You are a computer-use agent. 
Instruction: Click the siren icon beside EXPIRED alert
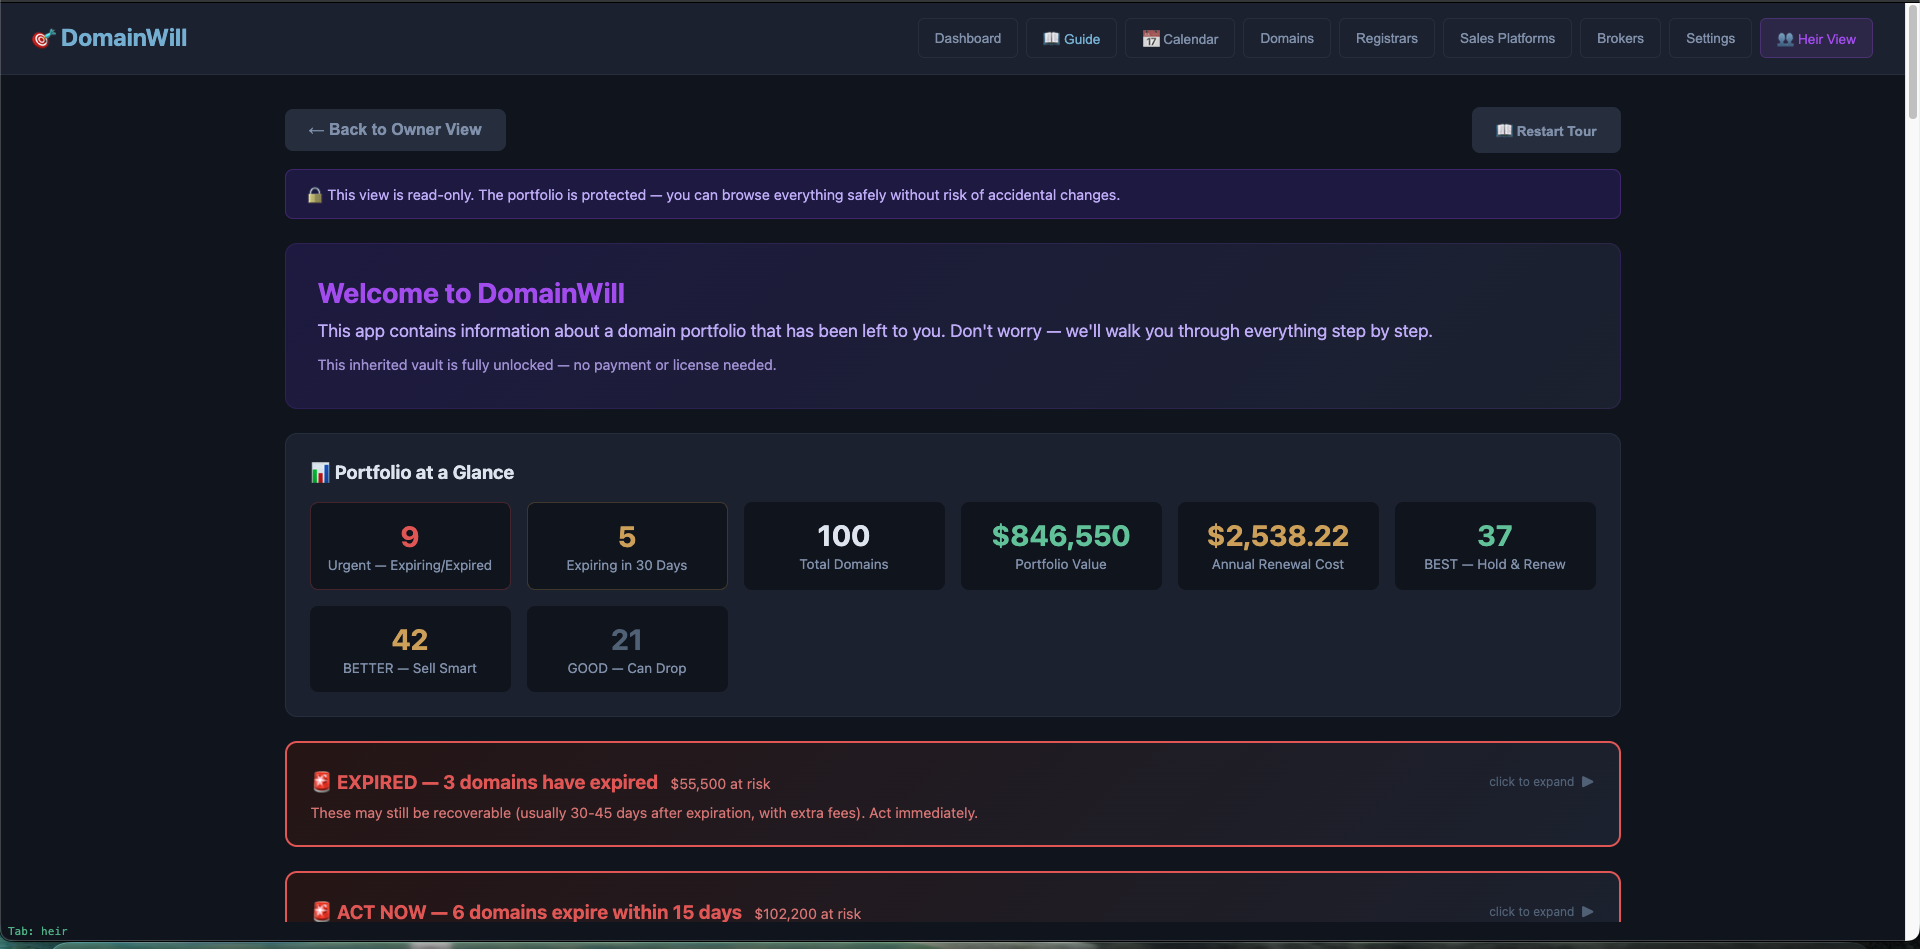321,782
